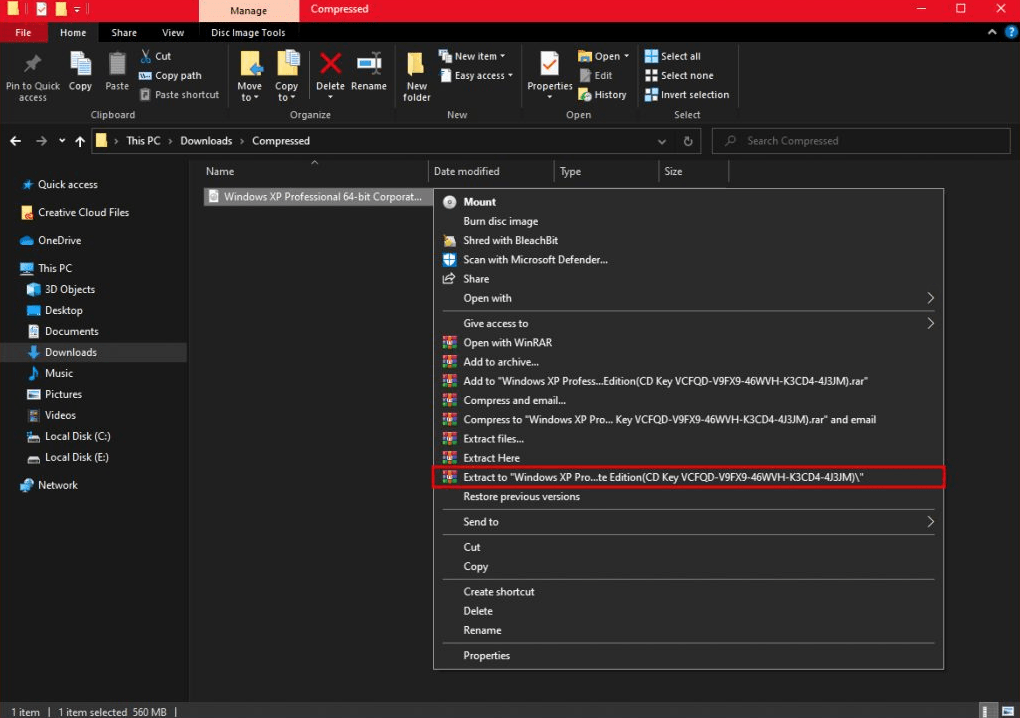Click the Rename icon in Organize group

coord(368,66)
